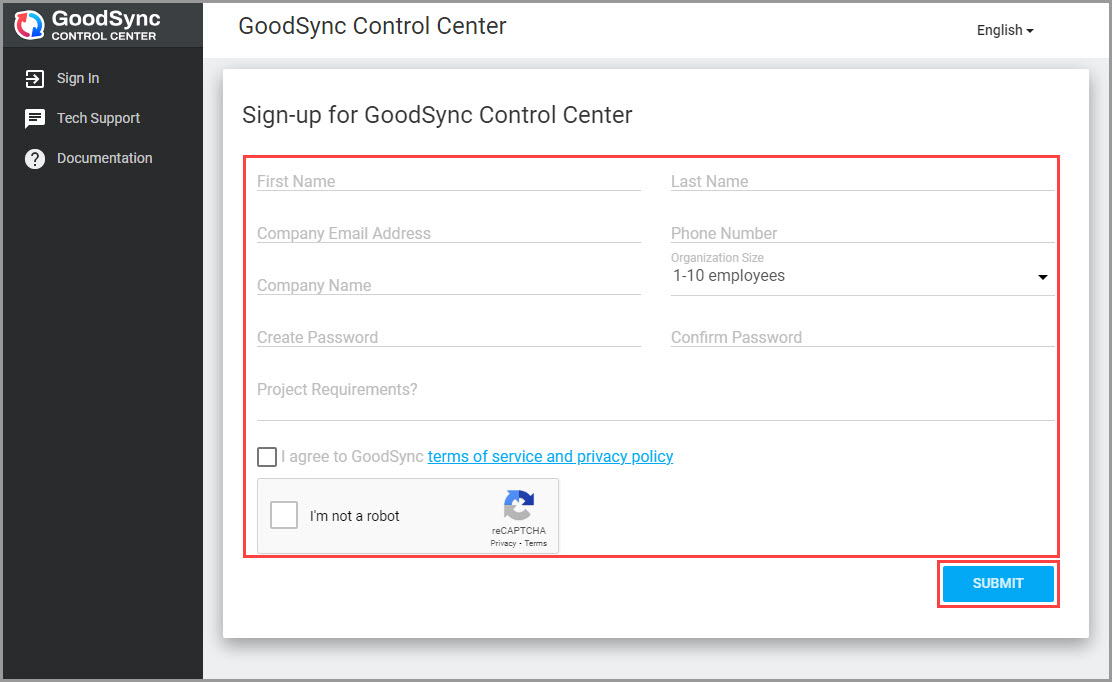Image resolution: width=1112 pixels, height=682 pixels.
Task: Open the English language selector
Action: coord(1004,30)
